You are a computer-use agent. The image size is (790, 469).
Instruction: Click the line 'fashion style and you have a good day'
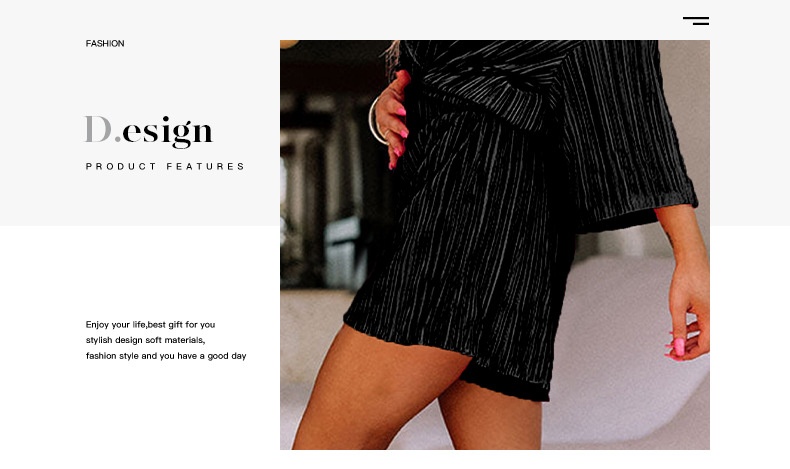[x=166, y=356]
